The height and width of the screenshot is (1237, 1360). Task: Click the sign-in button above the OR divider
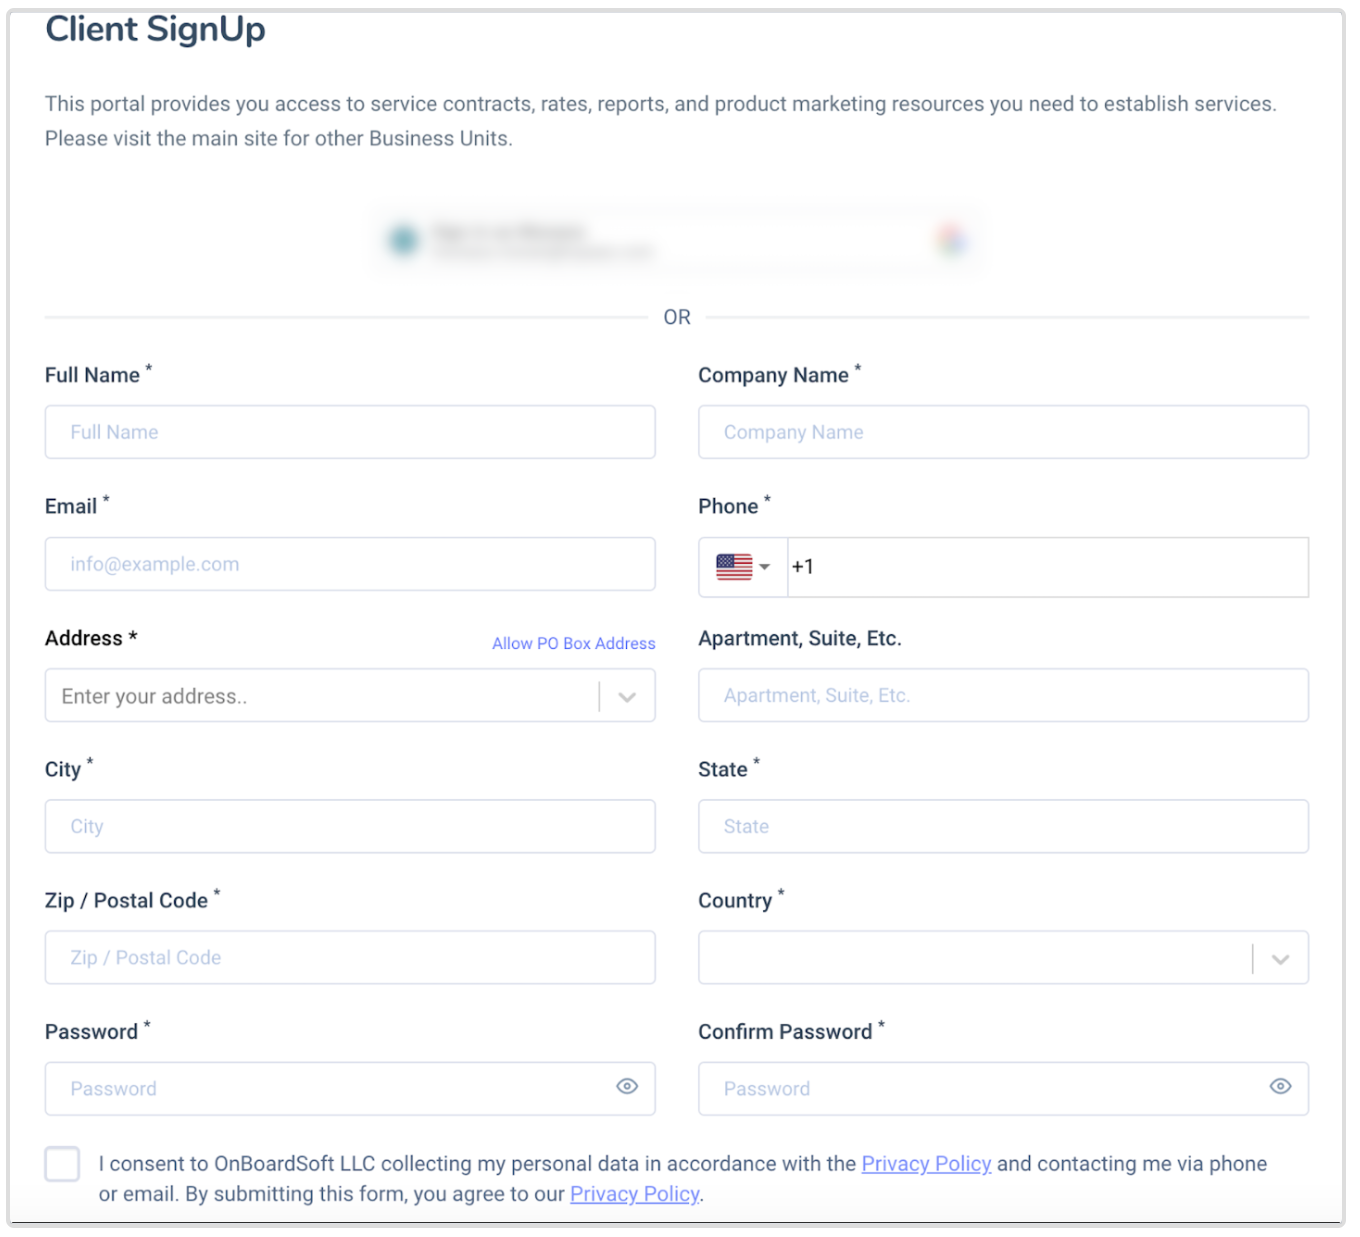(x=677, y=240)
